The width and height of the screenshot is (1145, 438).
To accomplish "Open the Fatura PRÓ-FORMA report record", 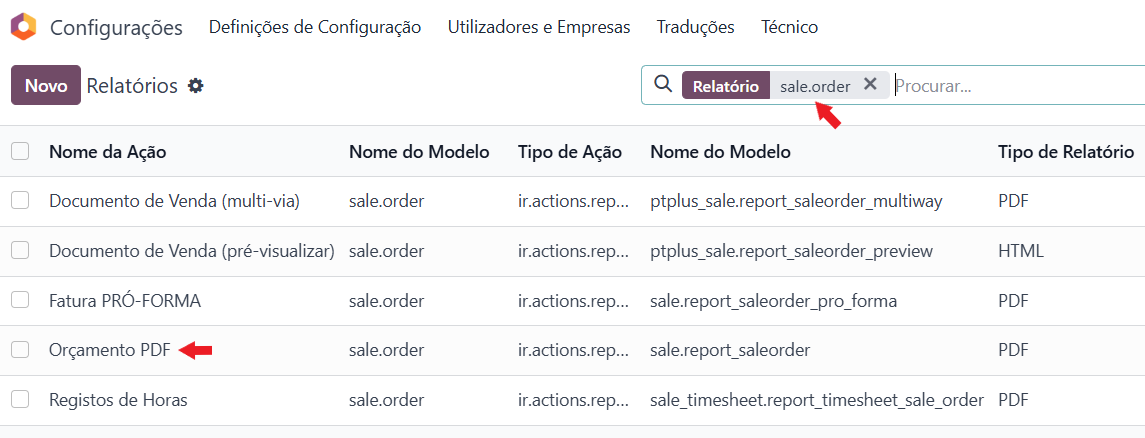I will (x=124, y=300).
